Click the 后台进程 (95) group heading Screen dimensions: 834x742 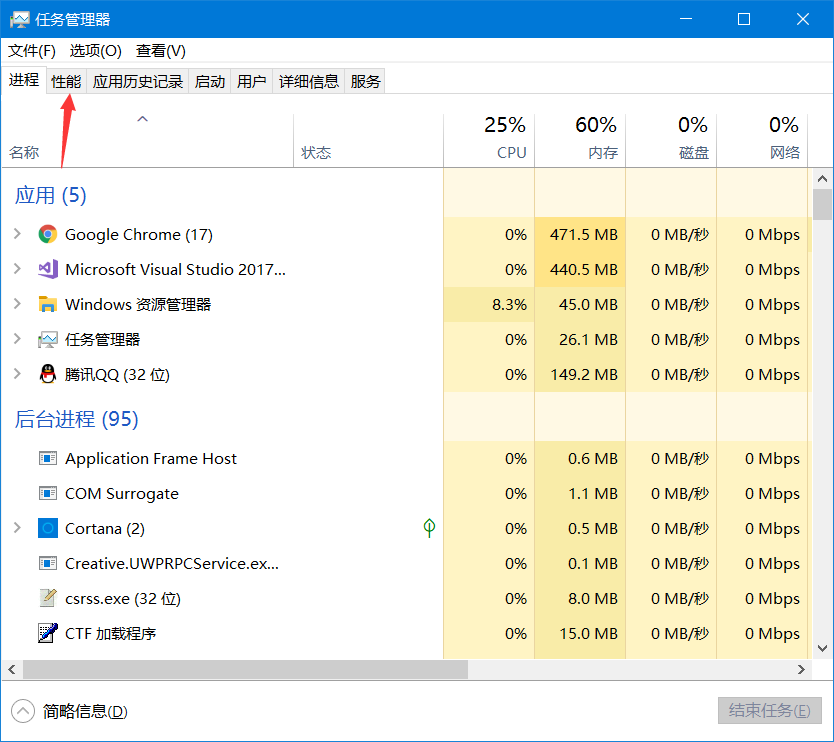click(x=77, y=419)
